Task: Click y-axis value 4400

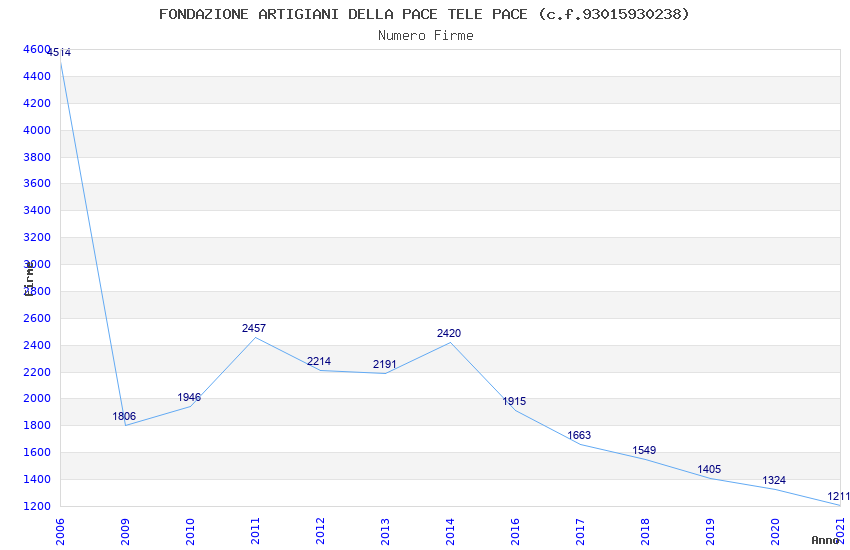Action: pyautogui.click(x=37, y=76)
